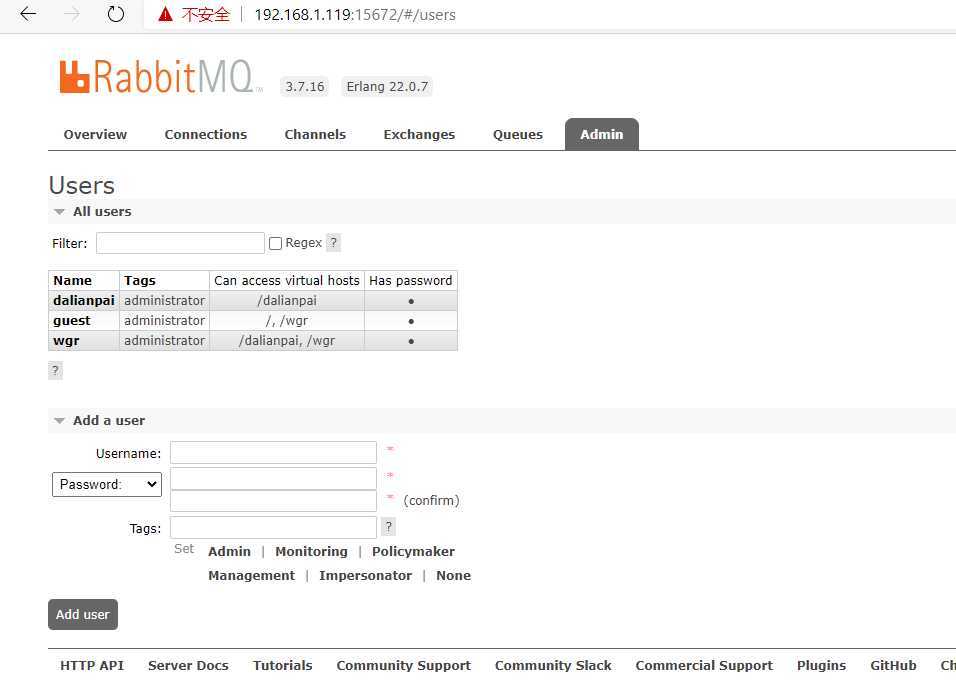Viewport: 956px width, 685px height.
Task: Sort users by Name column
Action: [x=73, y=280]
